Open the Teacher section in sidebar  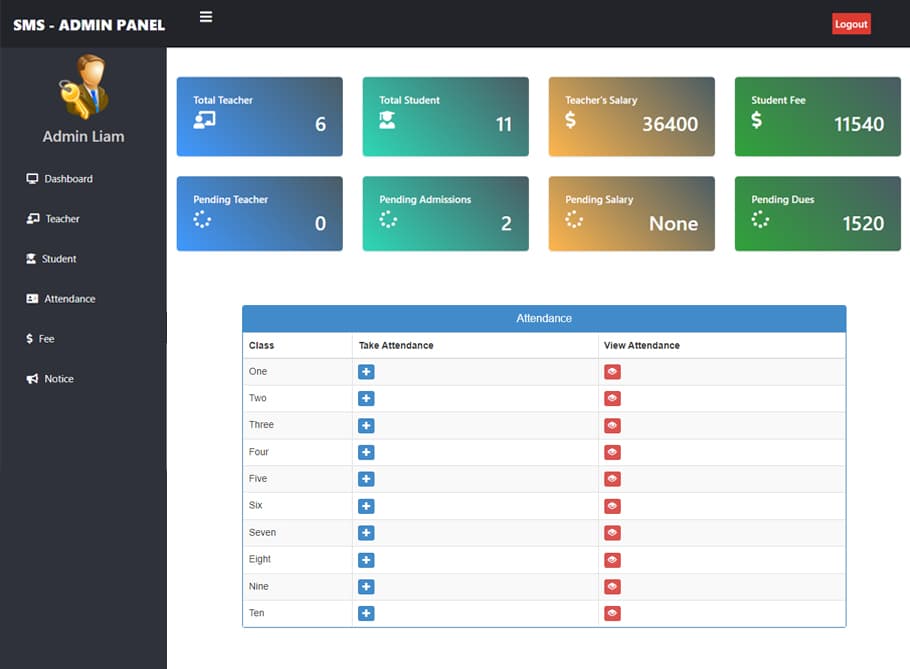coord(61,219)
